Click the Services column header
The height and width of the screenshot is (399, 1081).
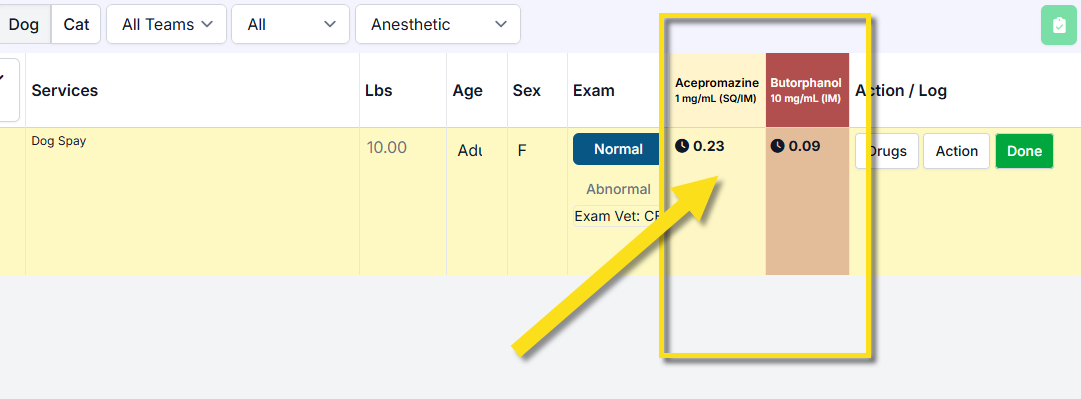point(65,90)
